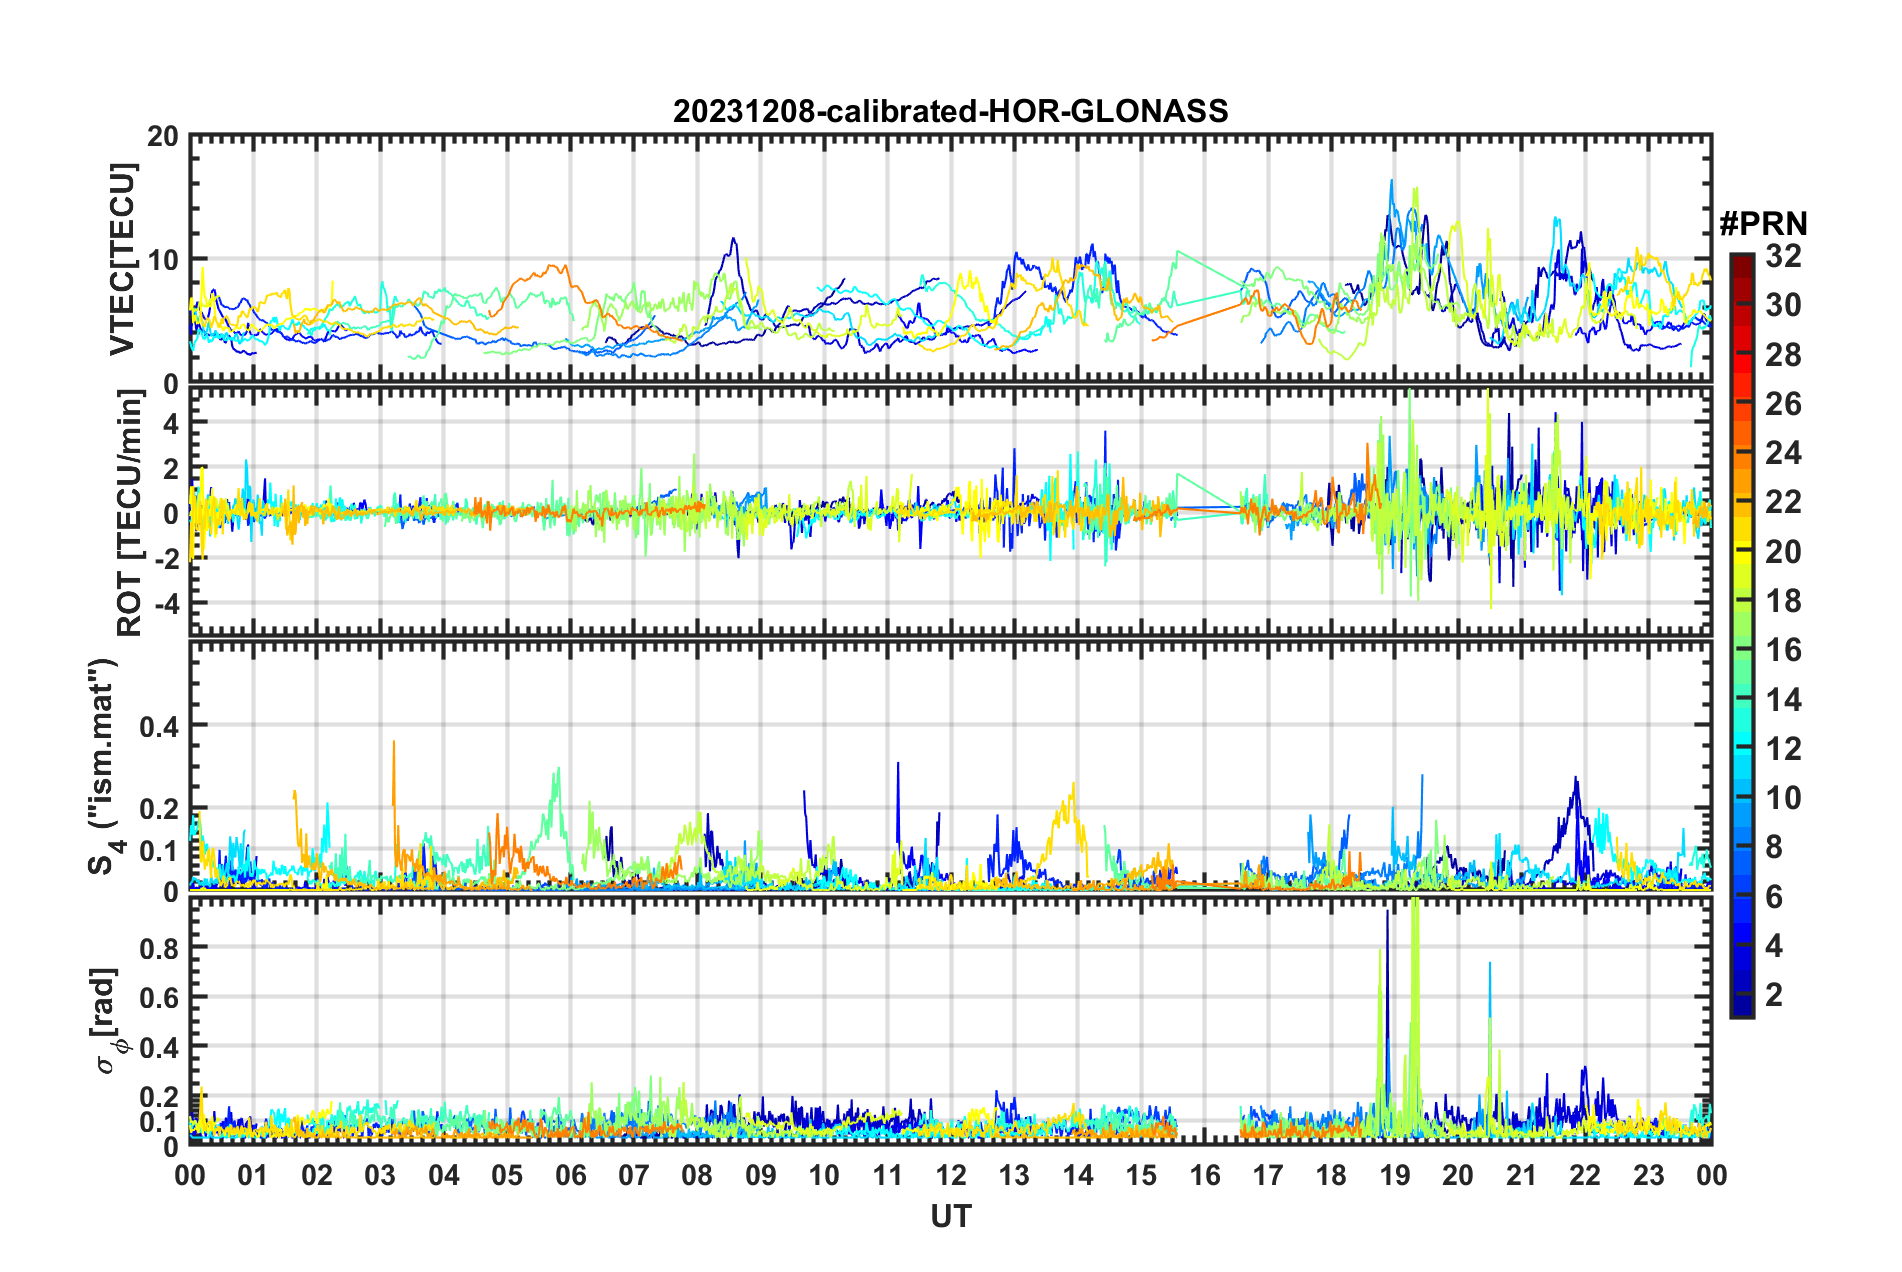This screenshot has width=1902, height=1272.
Task: Select the sigma-phi phase scintillation plot panel
Action: (x=950, y=1020)
